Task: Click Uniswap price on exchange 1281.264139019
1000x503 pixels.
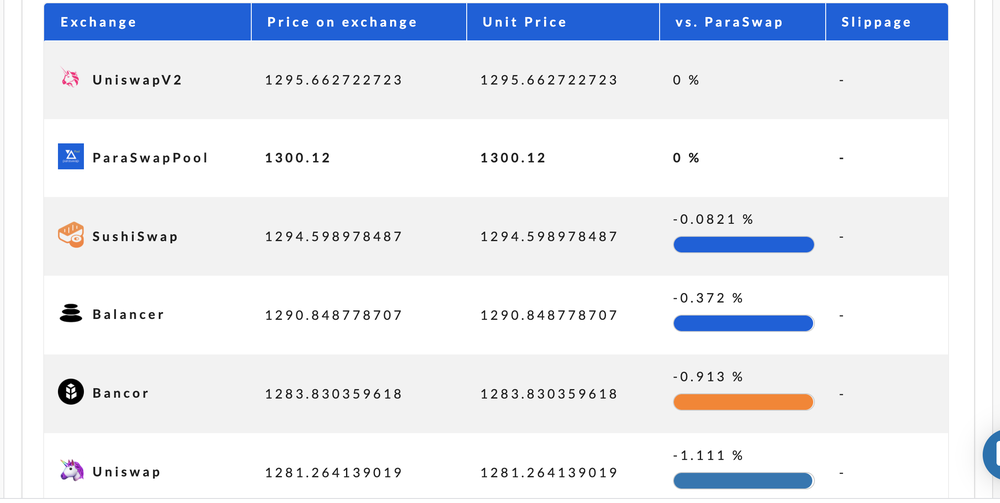Action: click(334, 472)
